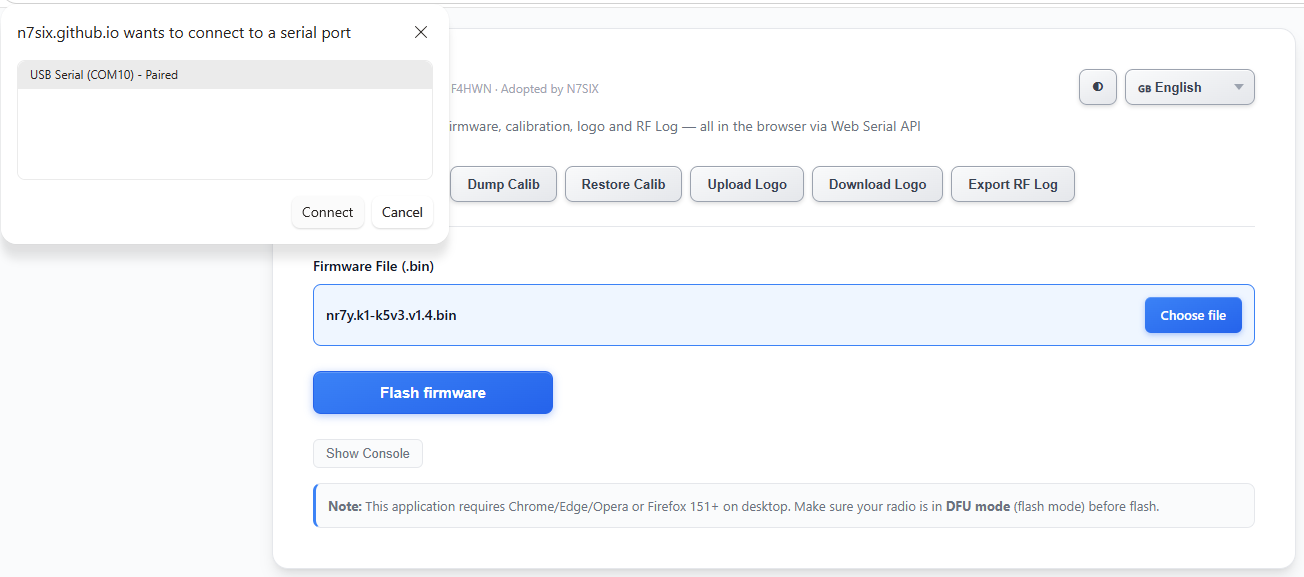Switch to Restore Calib tab
The width and height of the screenshot is (1304, 577).
[623, 184]
